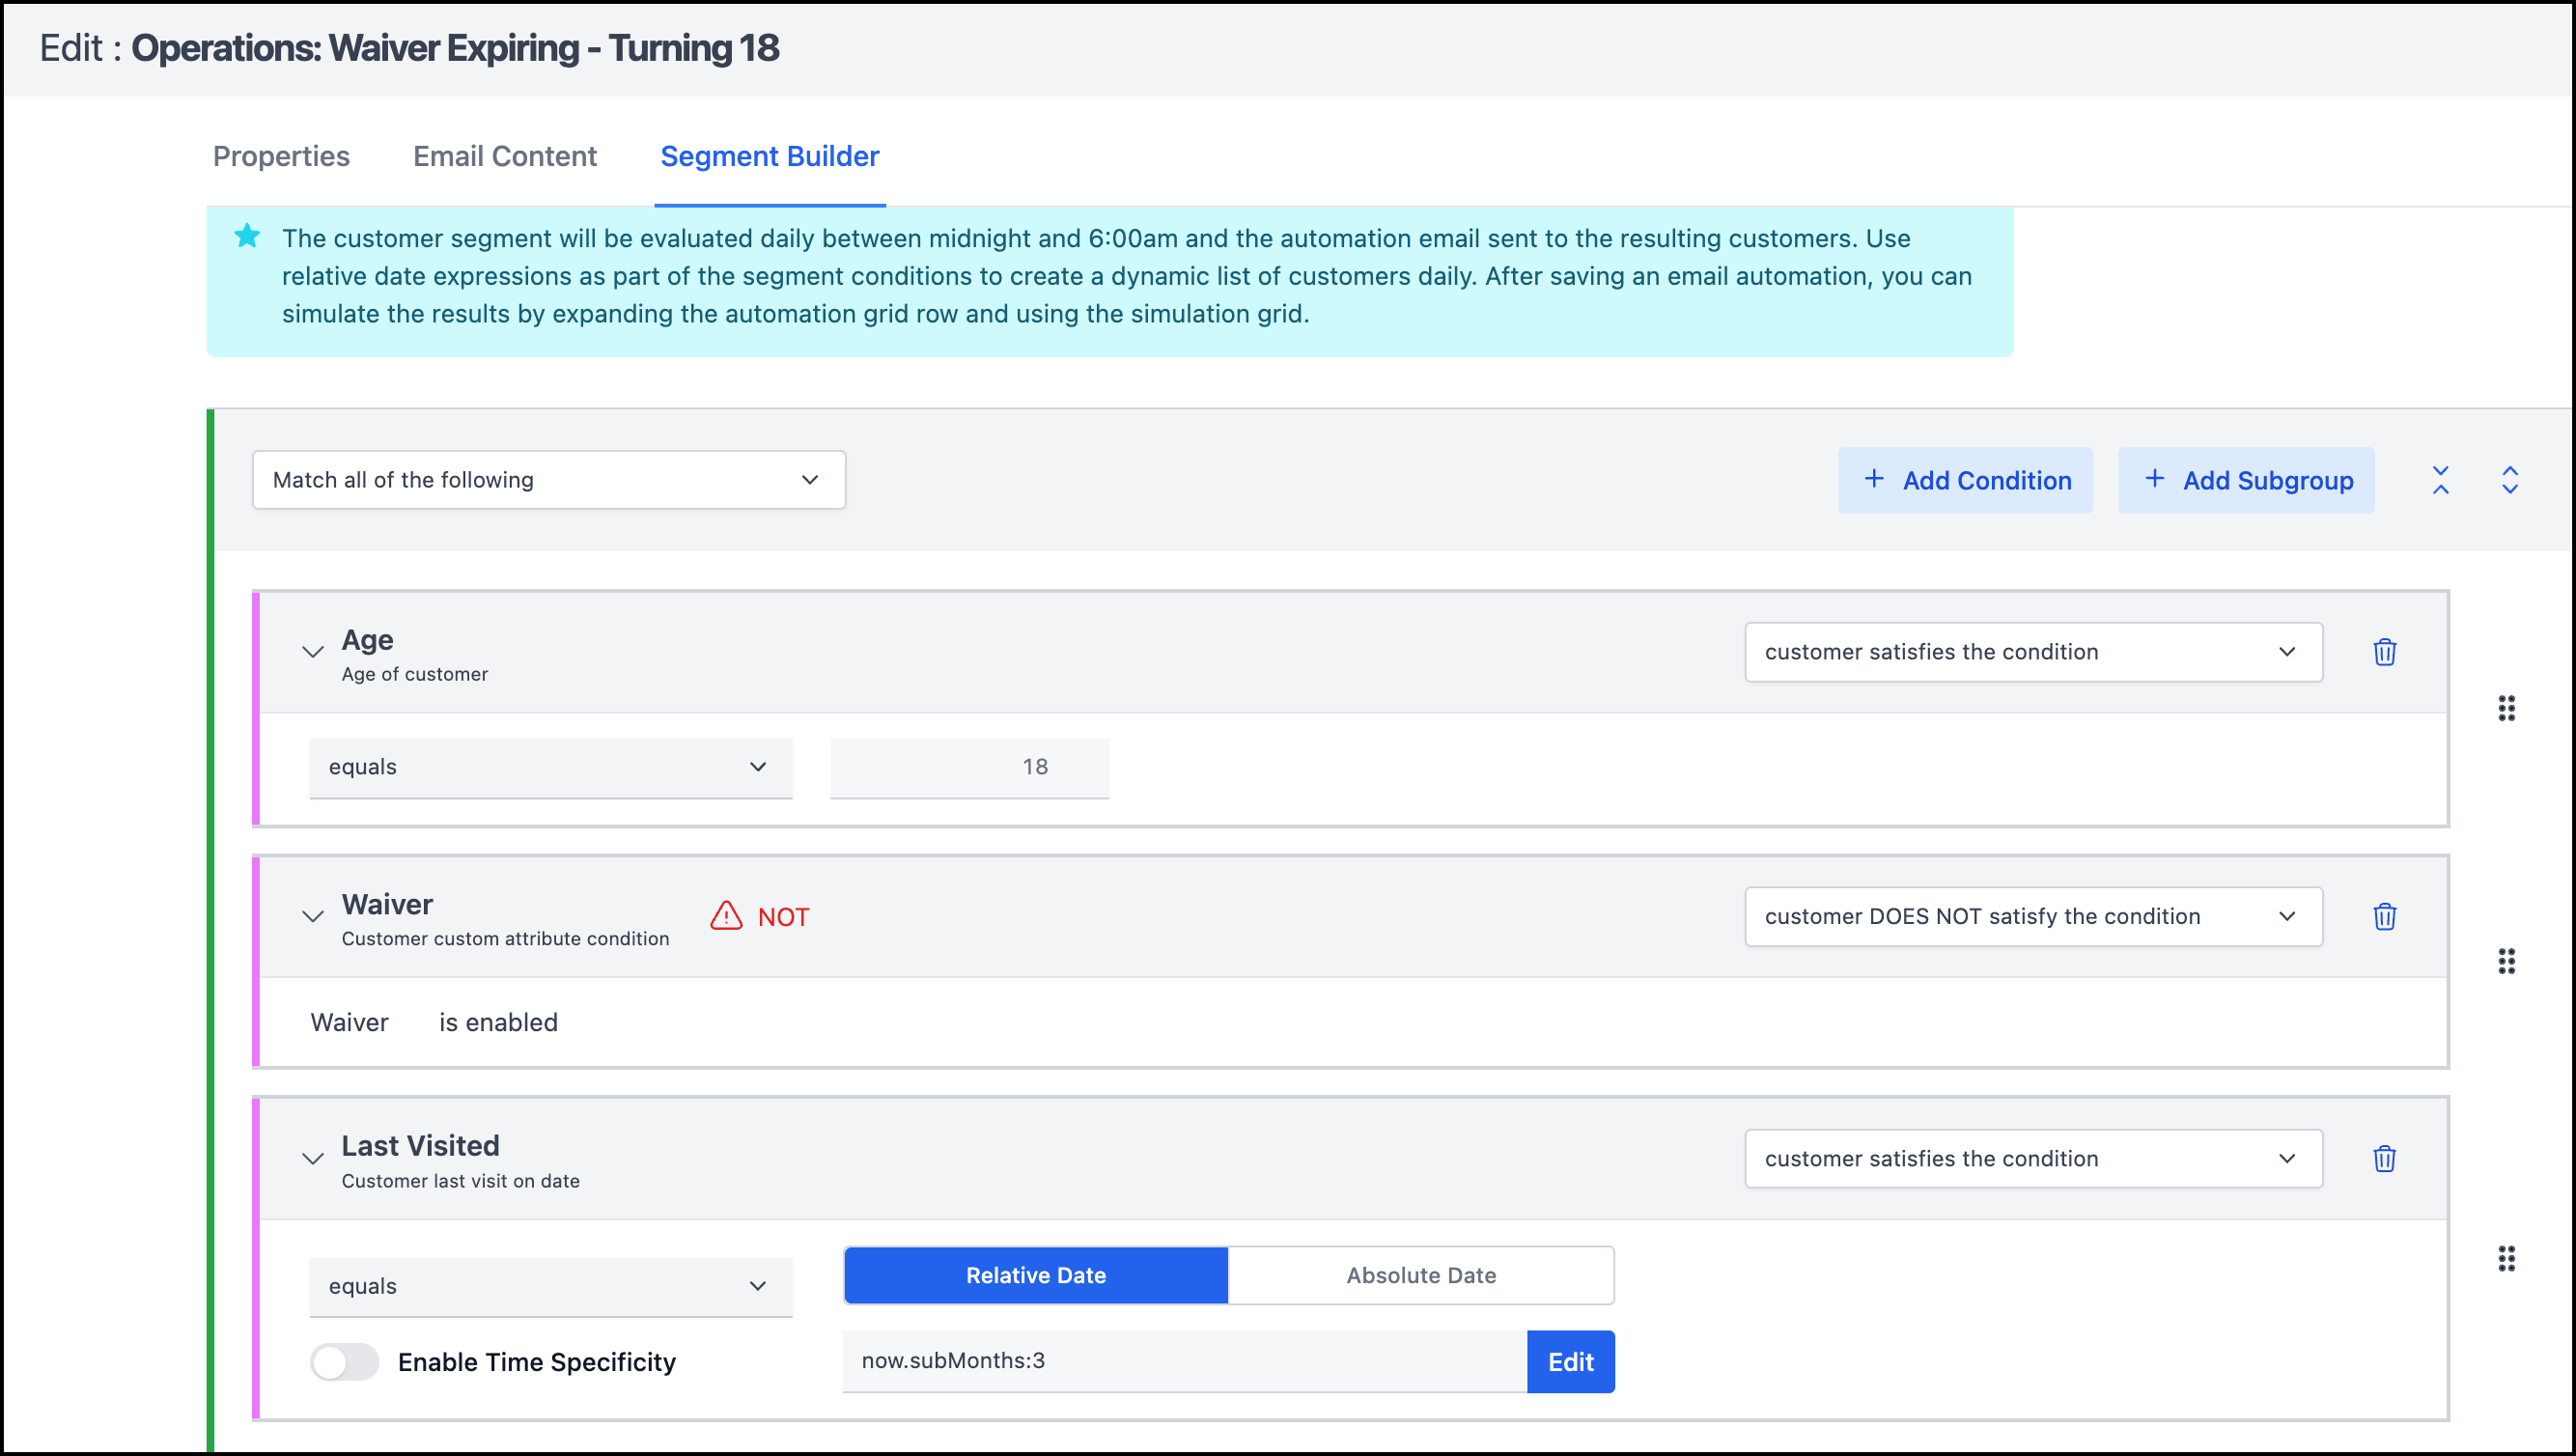This screenshot has height=1456, width=2576.
Task: Collapse the Age condition chevron
Action: point(312,652)
